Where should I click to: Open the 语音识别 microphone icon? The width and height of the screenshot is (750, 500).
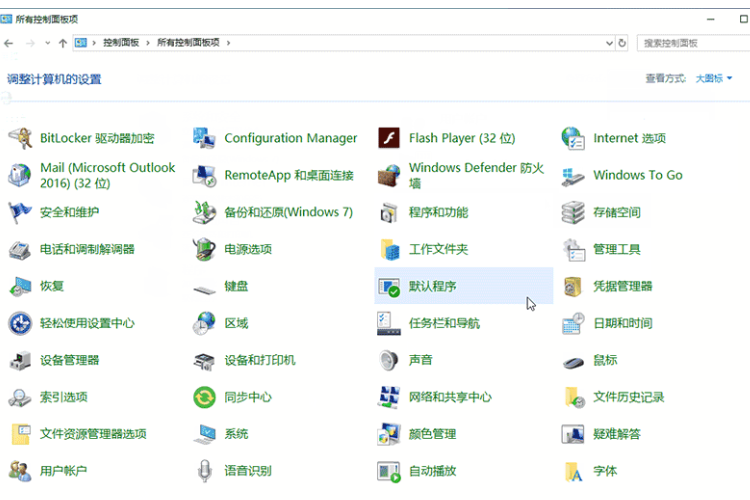pos(204,471)
